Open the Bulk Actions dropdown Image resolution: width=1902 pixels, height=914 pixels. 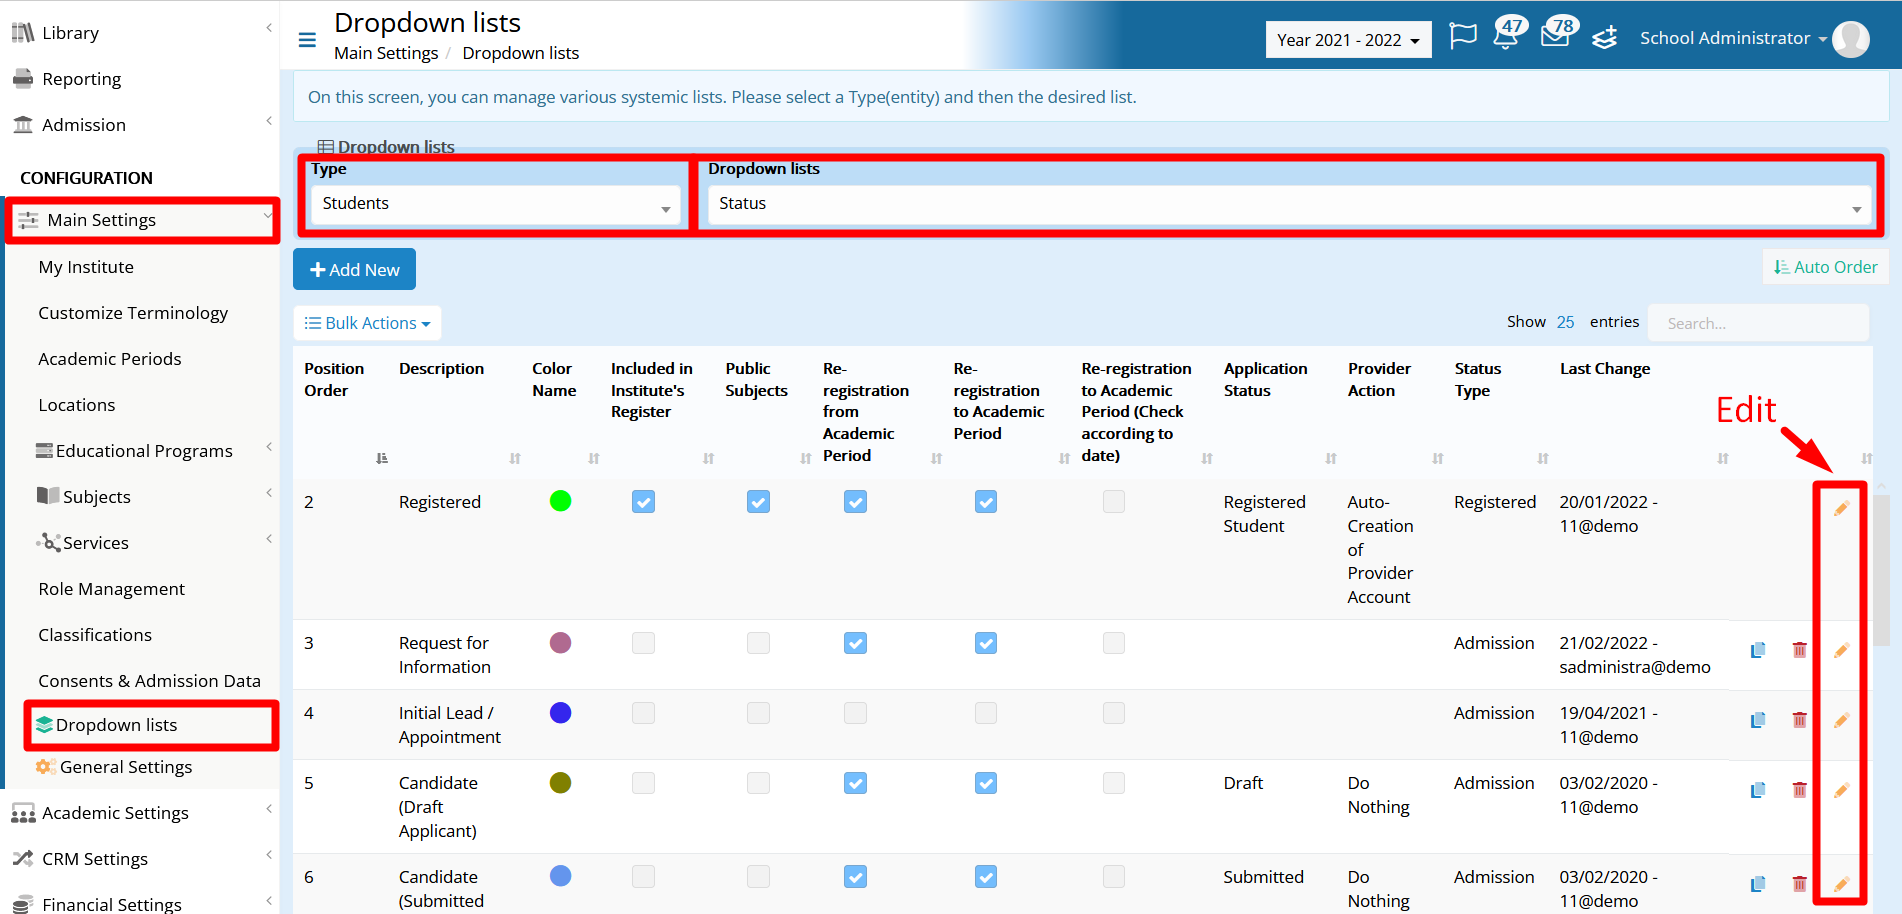367,323
